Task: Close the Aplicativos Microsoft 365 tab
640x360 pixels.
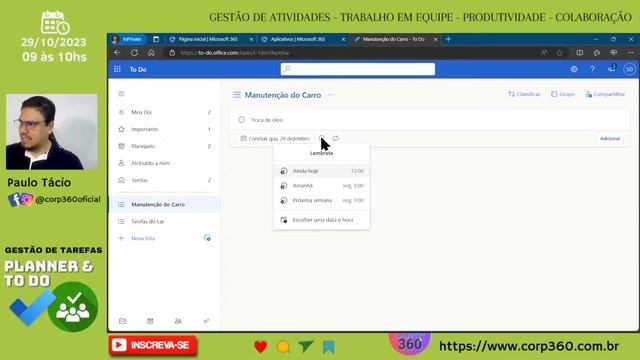Action: click(343, 39)
